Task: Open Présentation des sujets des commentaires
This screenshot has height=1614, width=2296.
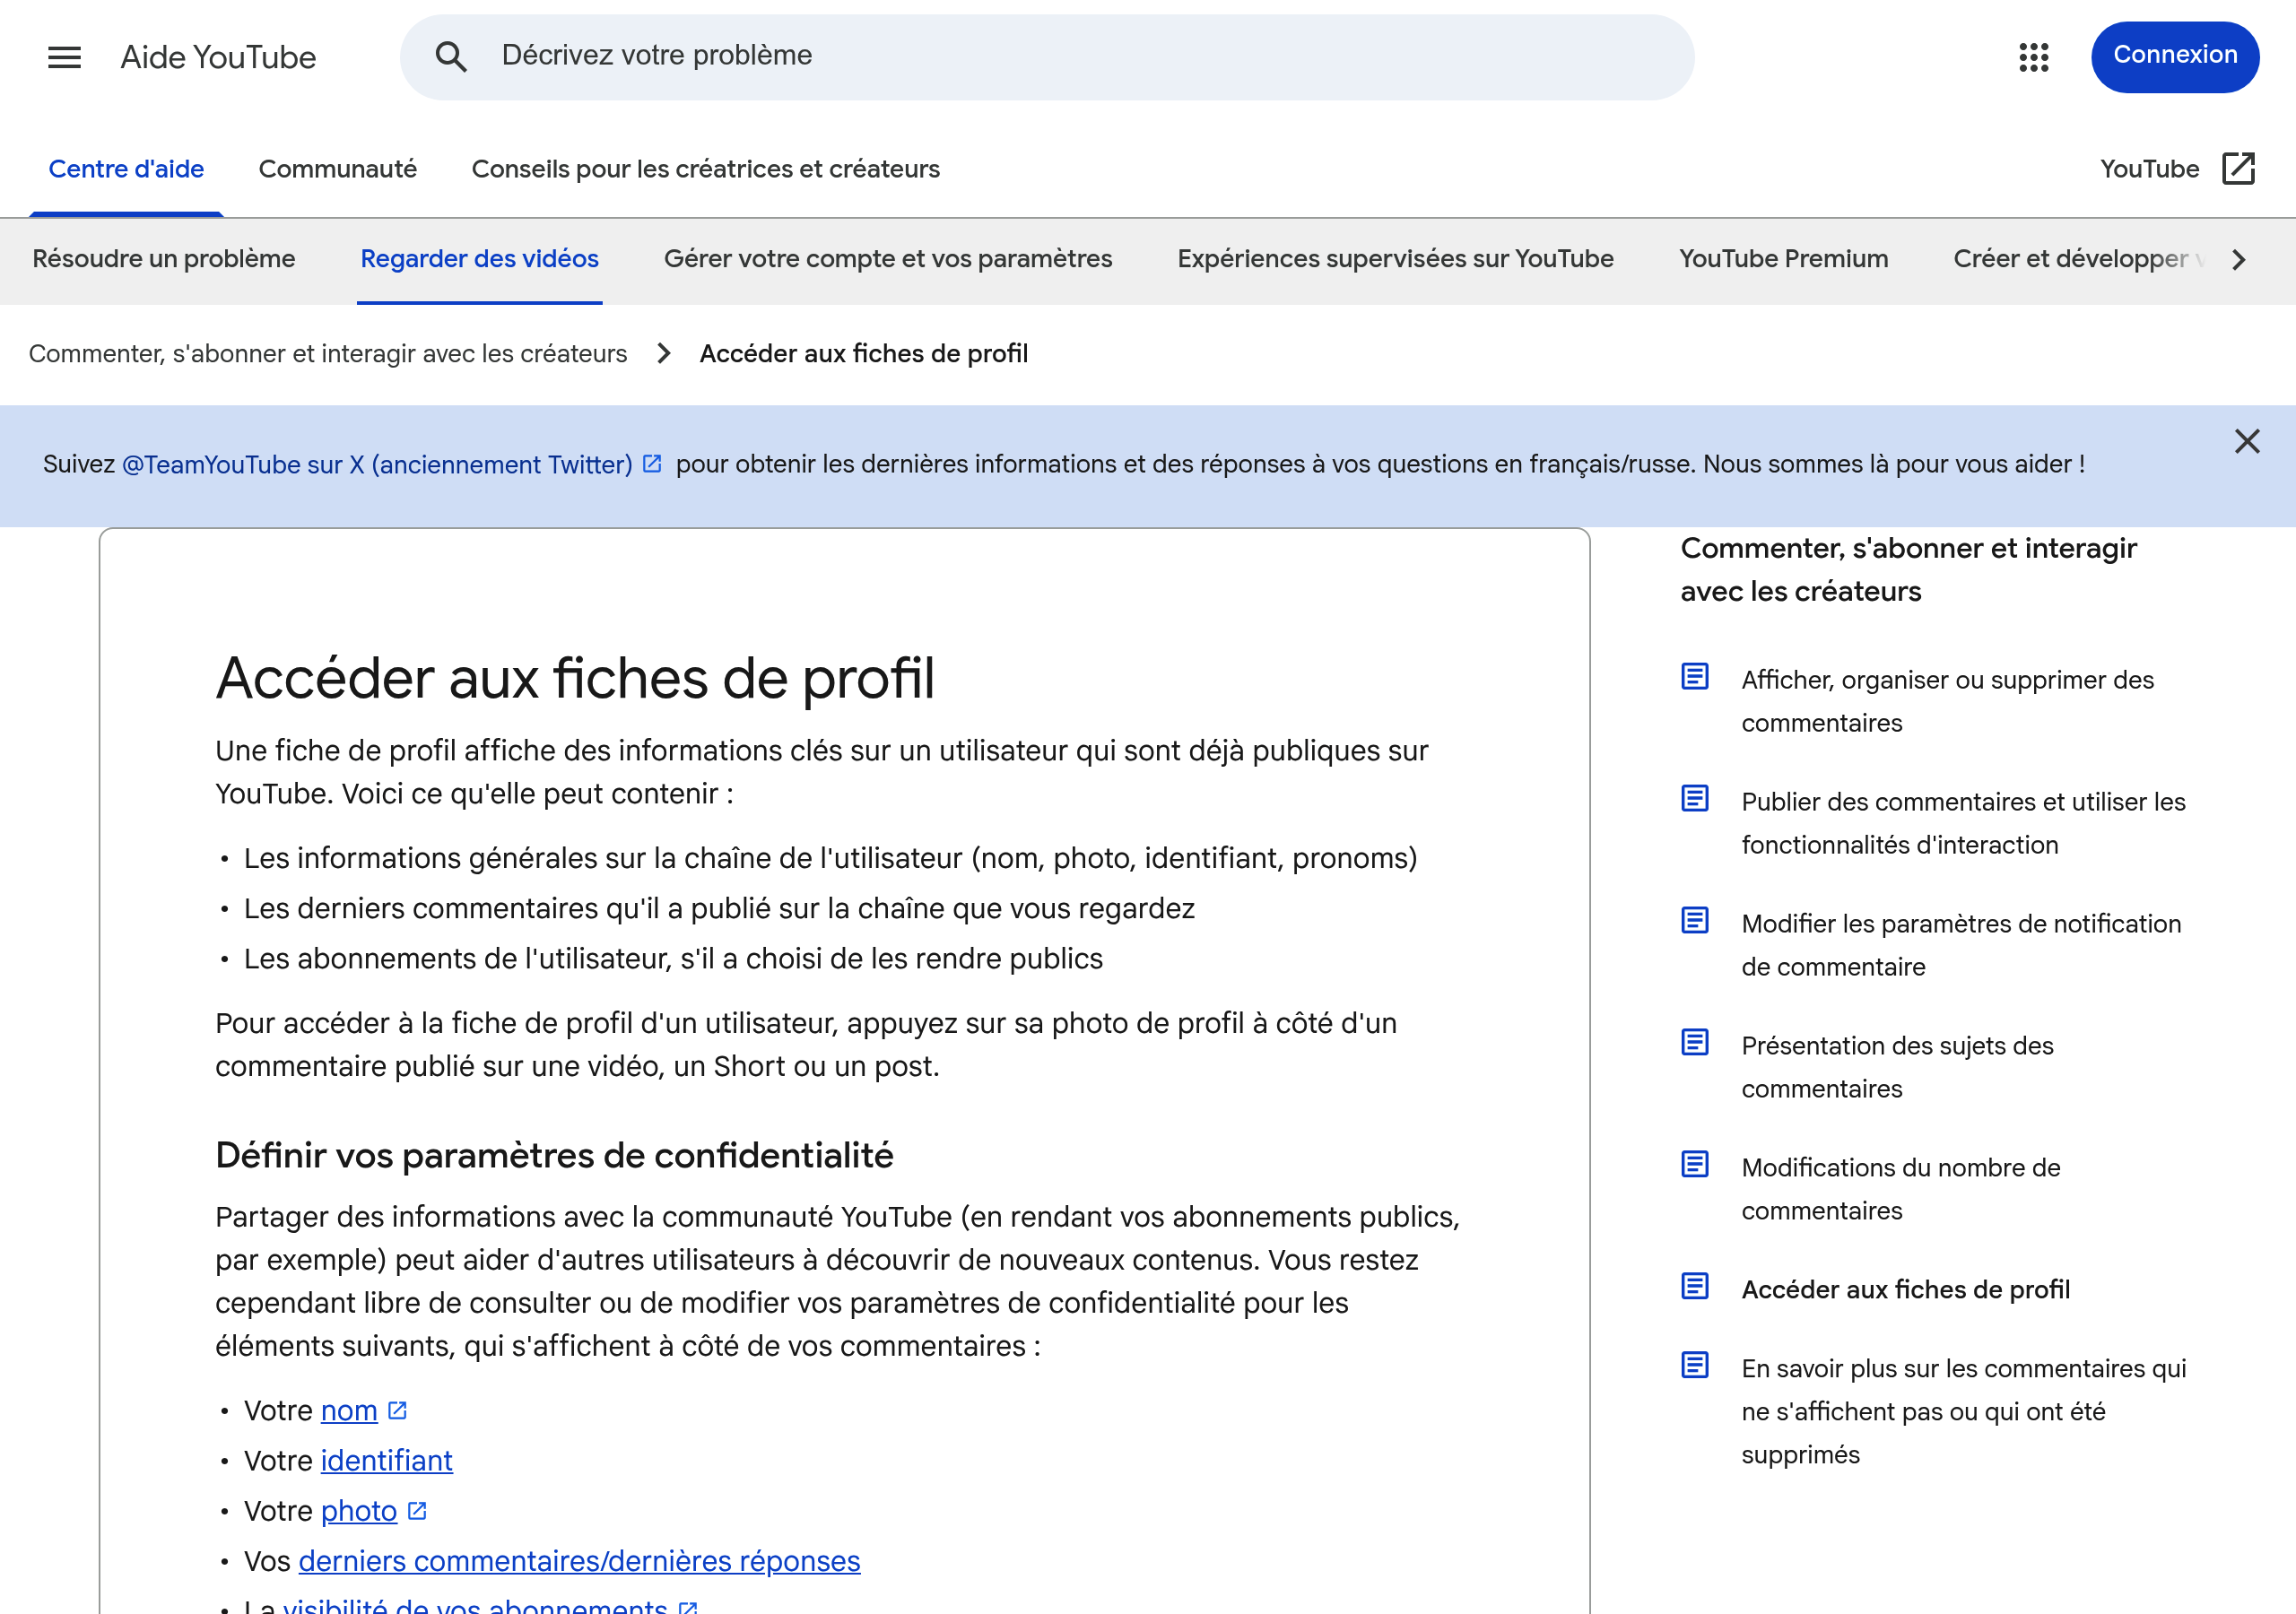Action: coord(1897,1067)
